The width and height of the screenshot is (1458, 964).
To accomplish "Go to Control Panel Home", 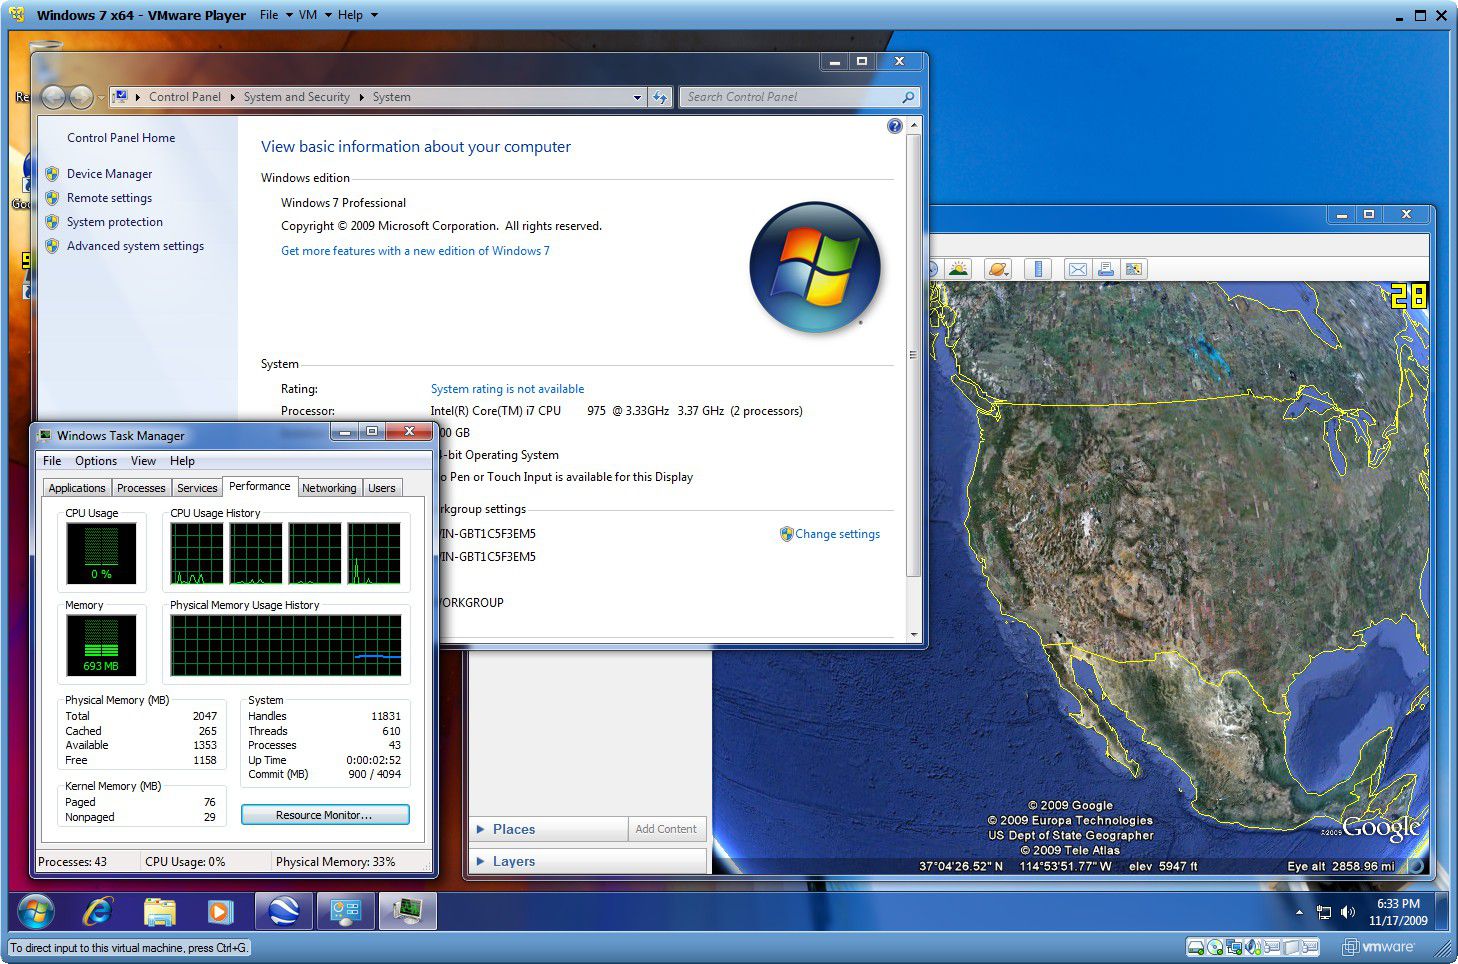I will point(121,138).
